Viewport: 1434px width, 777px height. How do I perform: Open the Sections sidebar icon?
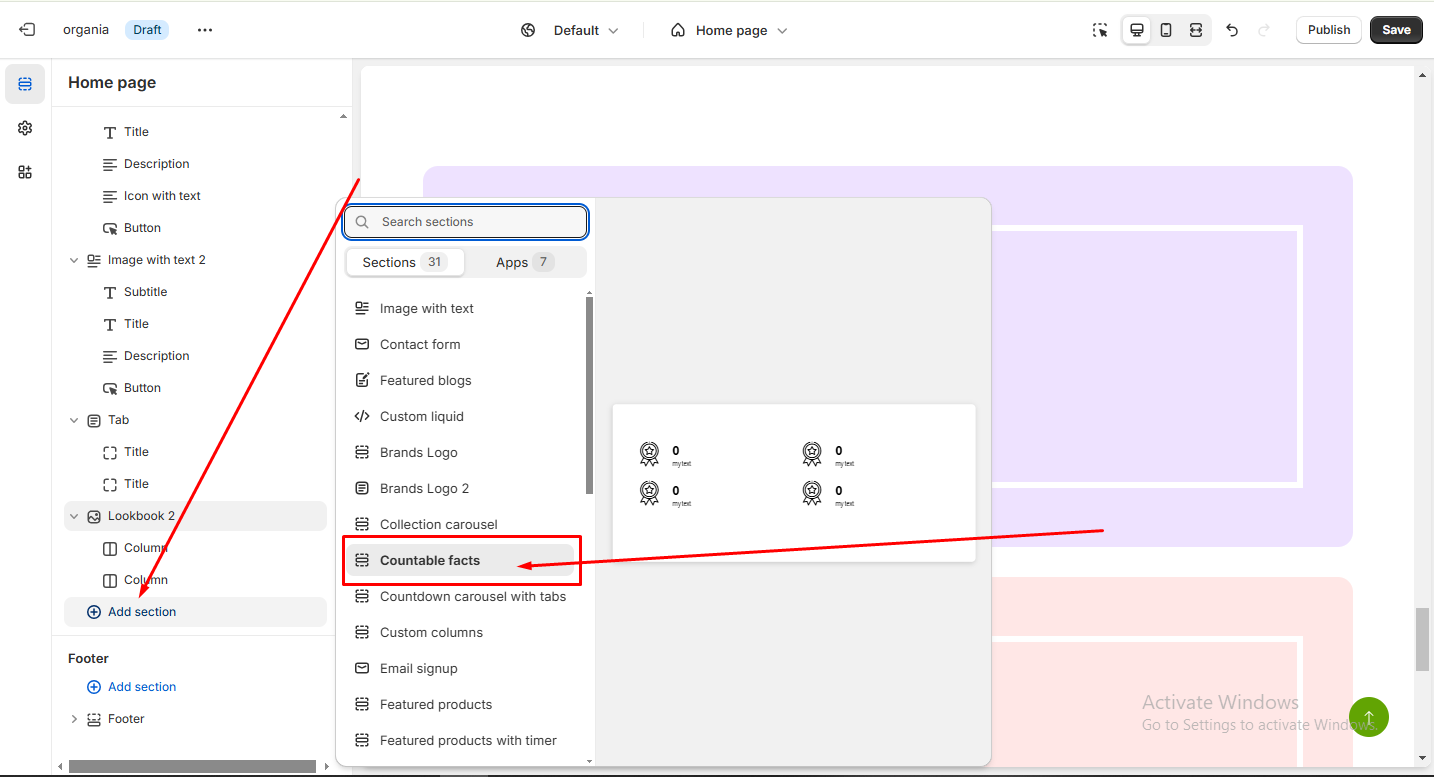click(x=25, y=84)
